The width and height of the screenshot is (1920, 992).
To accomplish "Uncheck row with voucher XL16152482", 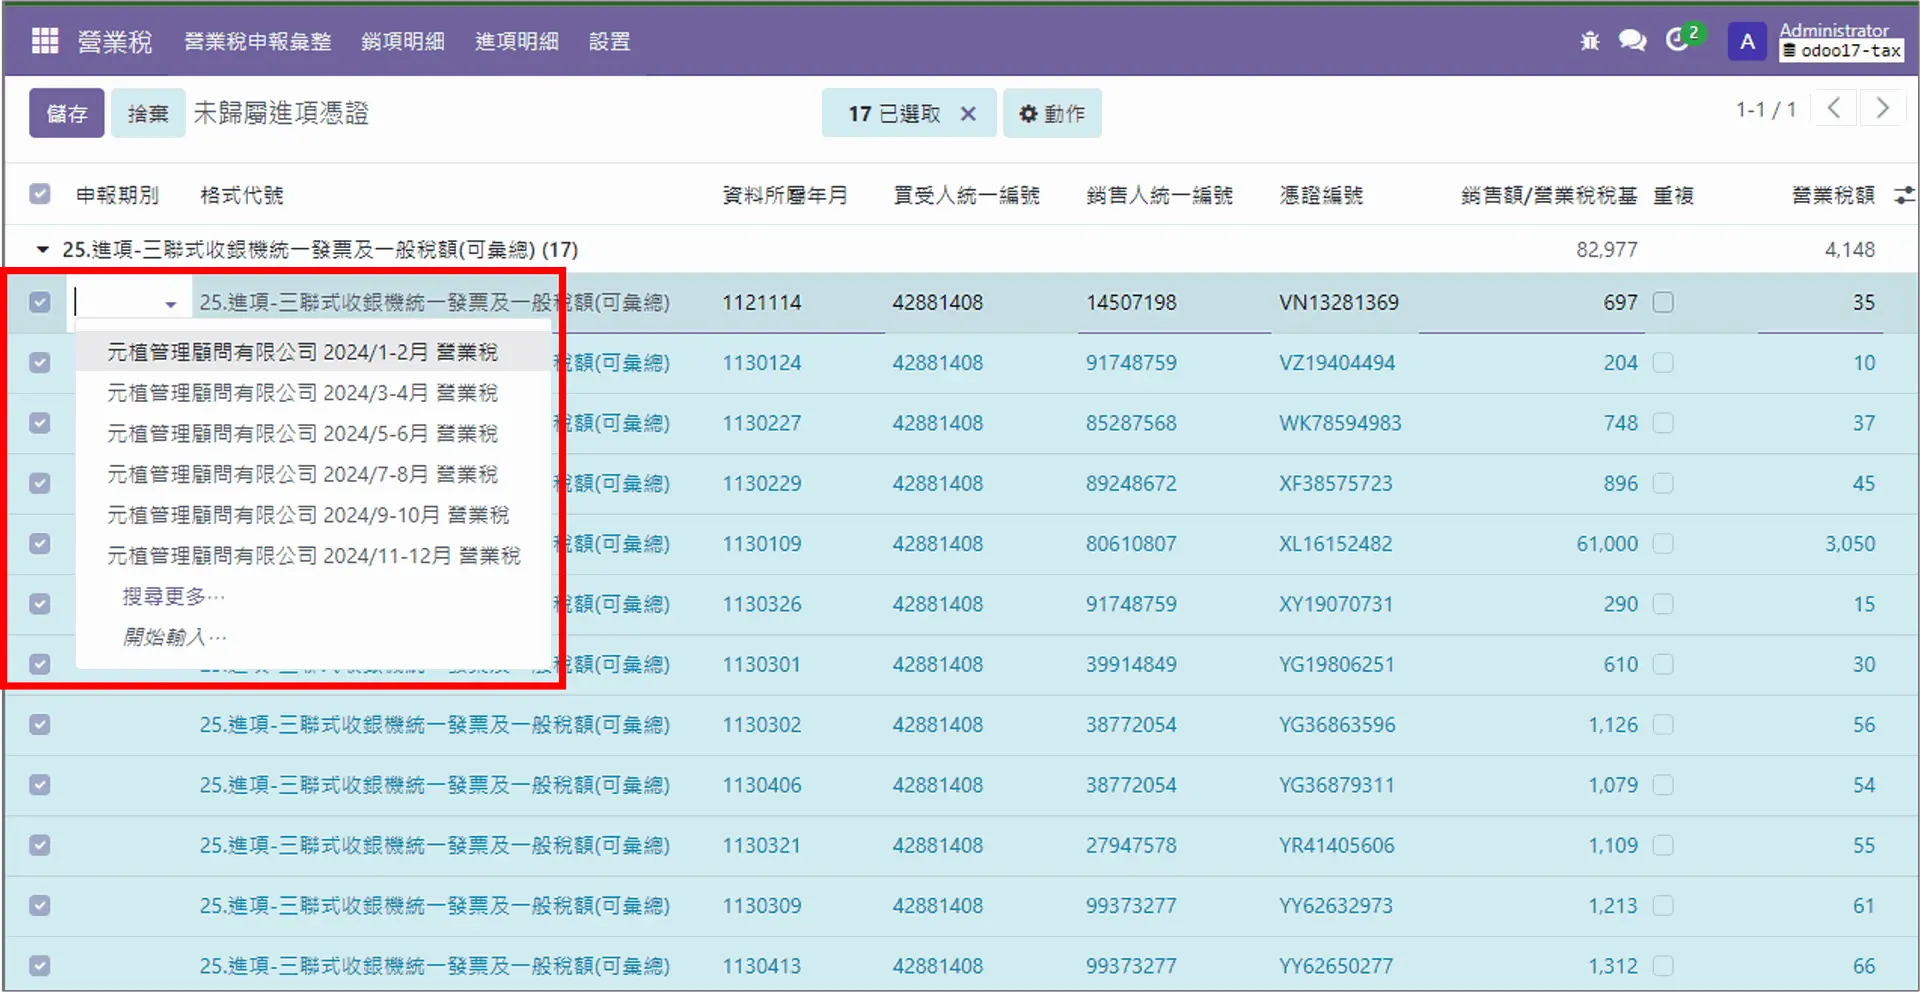I will tap(40, 543).
